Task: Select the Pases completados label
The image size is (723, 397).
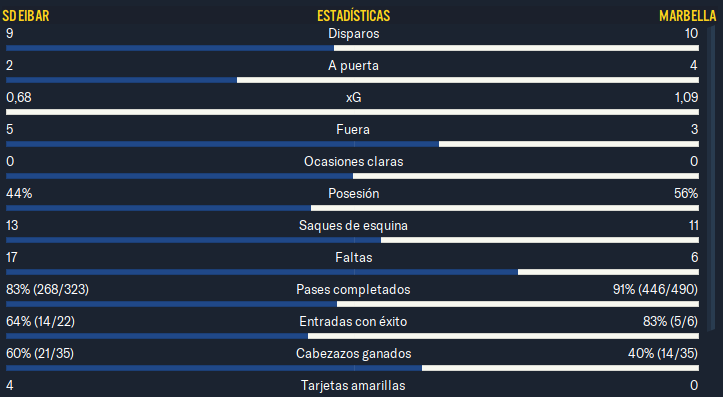Action: point(353,290)
